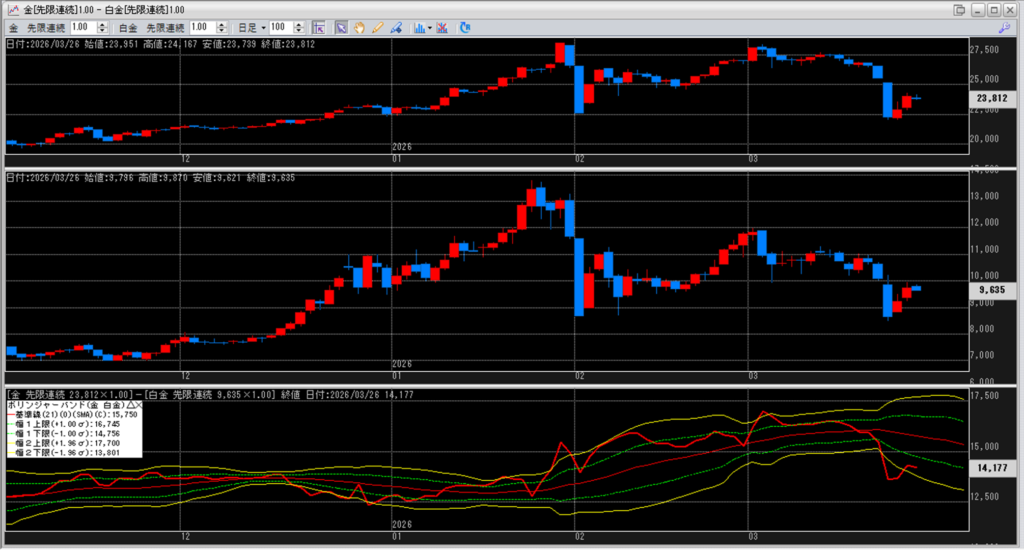The width and height of the screenshot is (1024, 550).
Task: Open settings with the wrench icon
Action: [x=1004, y=27]
